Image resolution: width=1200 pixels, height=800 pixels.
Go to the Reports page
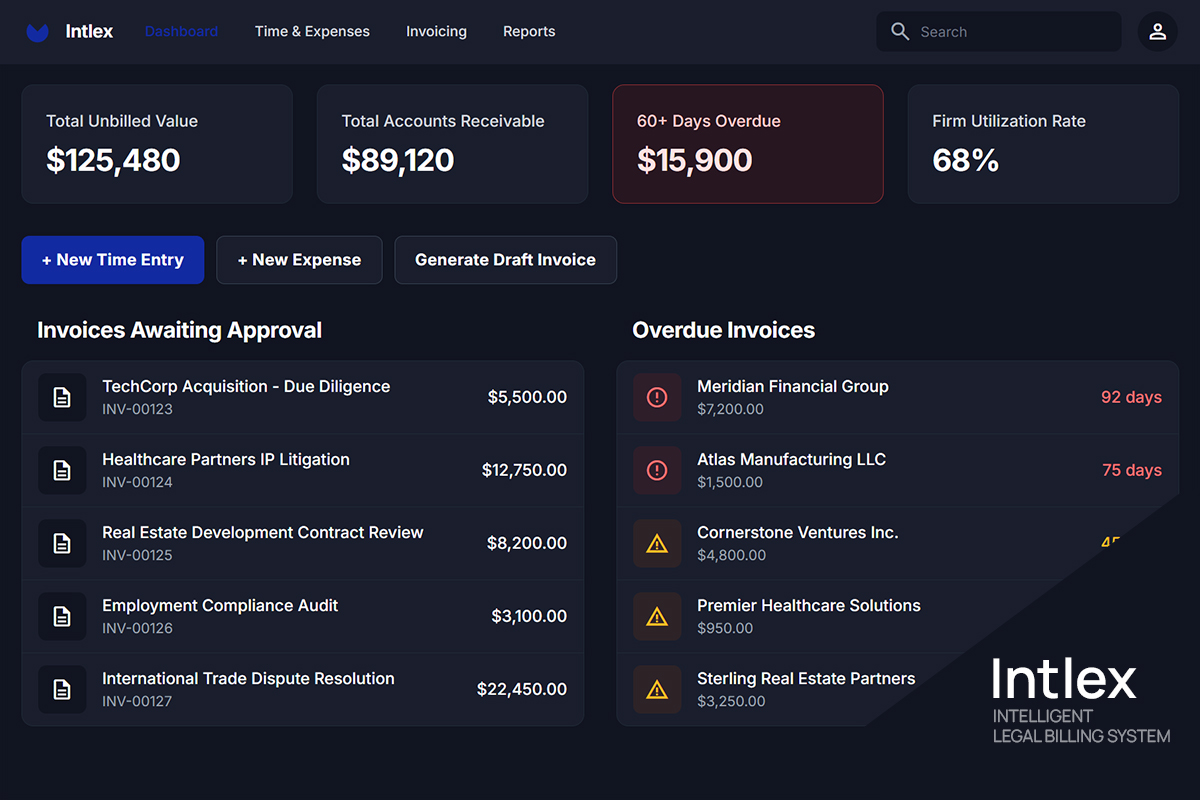(x=529, y=31)
